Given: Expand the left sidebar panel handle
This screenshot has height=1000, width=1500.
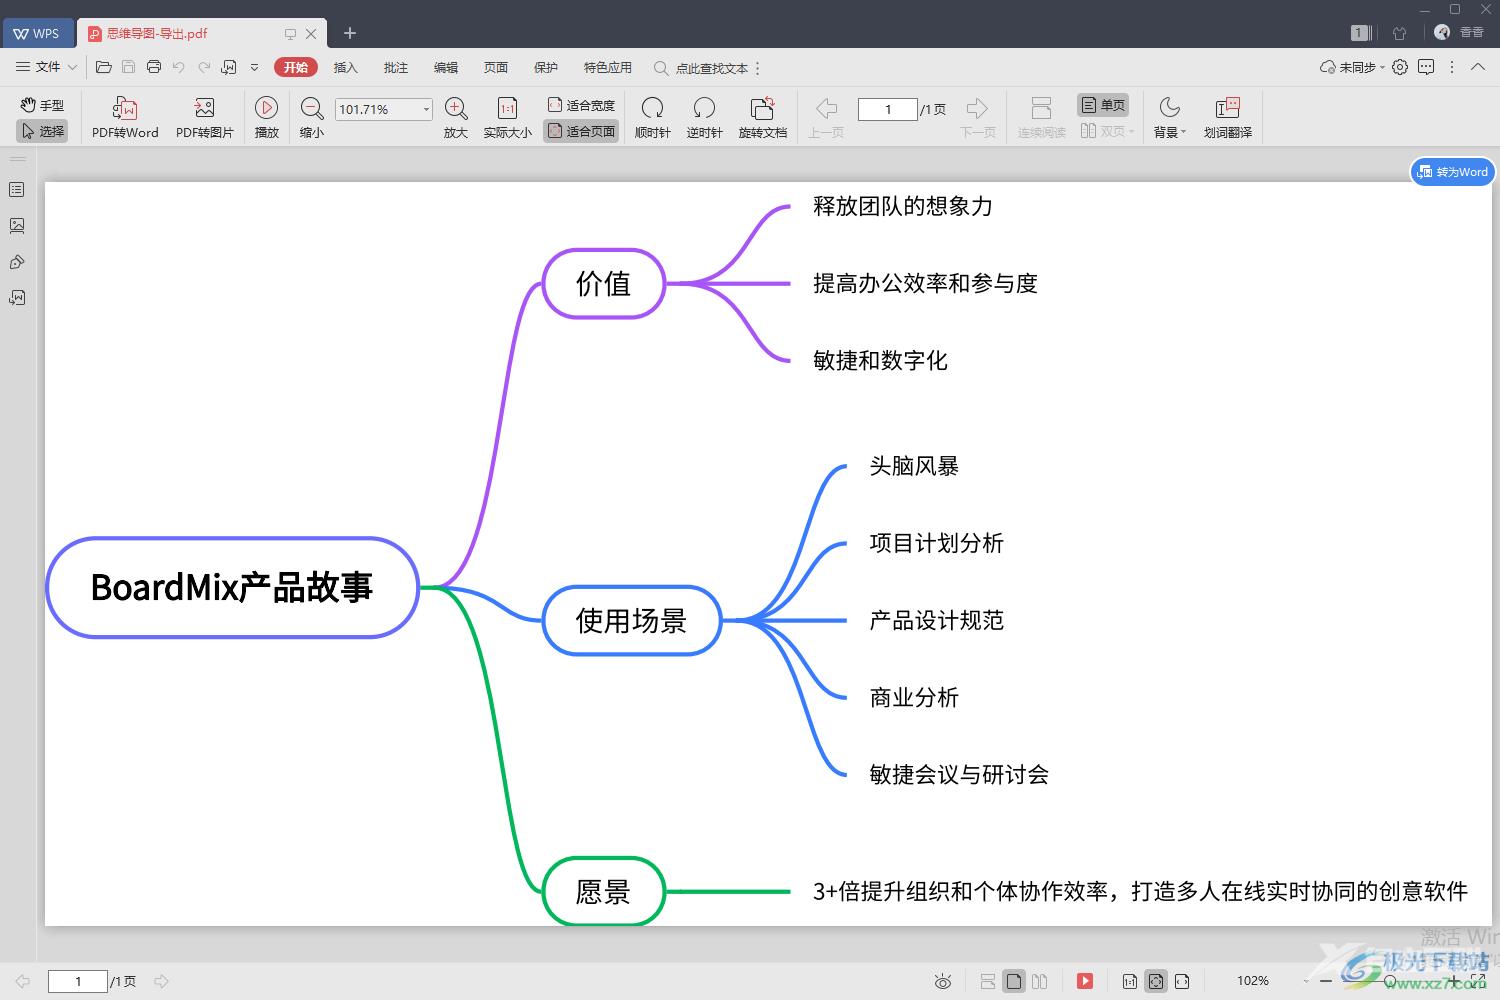Looking at the screenshot, I should 18,159.
